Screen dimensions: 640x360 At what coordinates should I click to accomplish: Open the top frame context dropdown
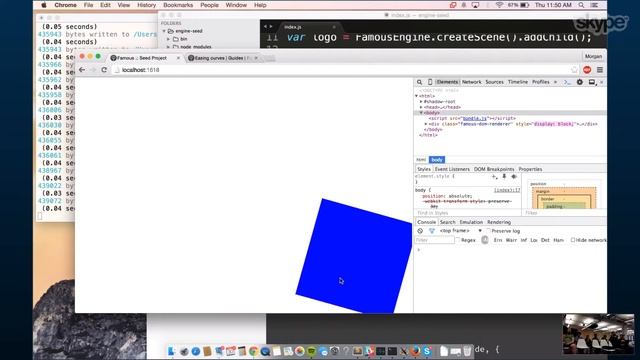[x=460, y=231]
